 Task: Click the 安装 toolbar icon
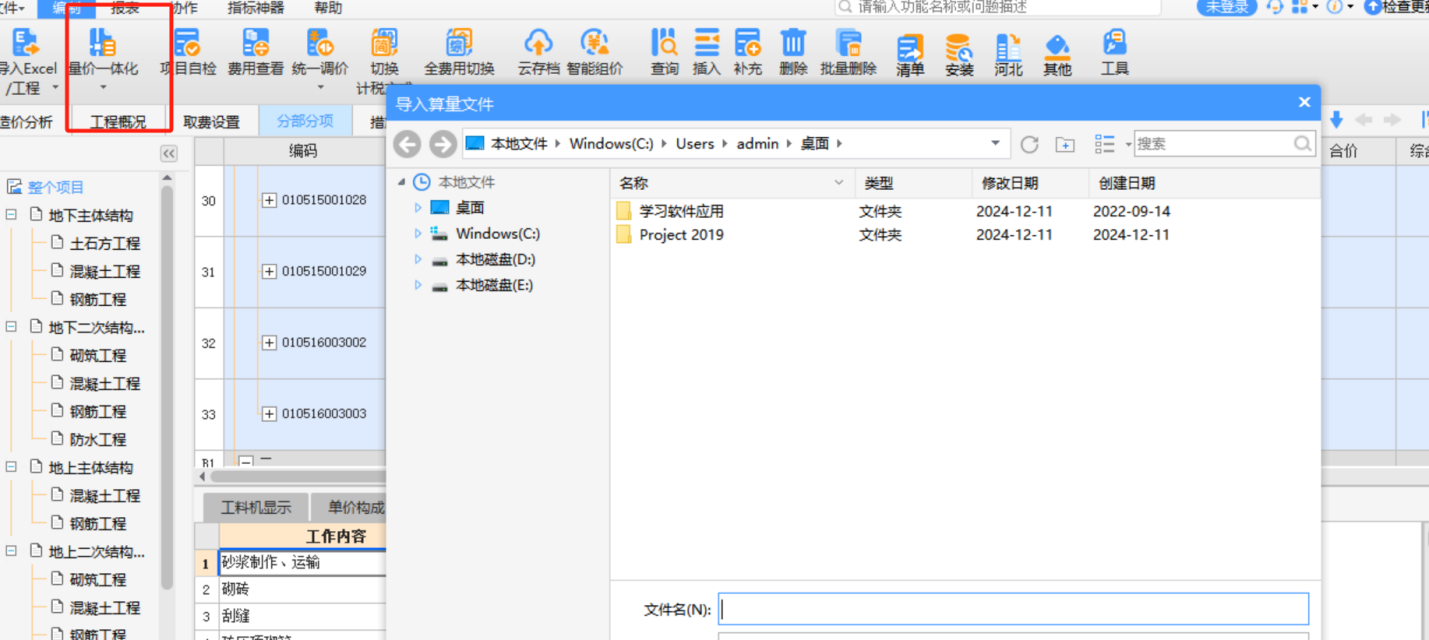[959, 47]
